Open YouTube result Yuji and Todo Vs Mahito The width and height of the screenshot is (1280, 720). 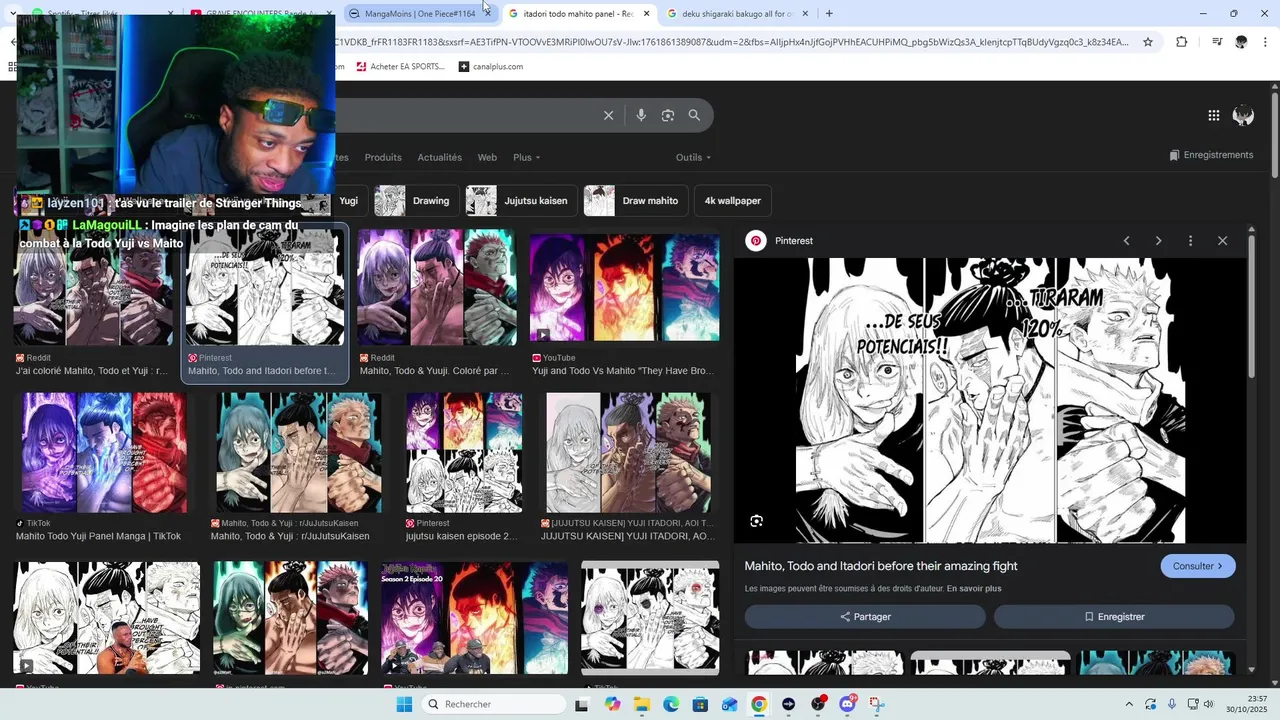point(624,304)
